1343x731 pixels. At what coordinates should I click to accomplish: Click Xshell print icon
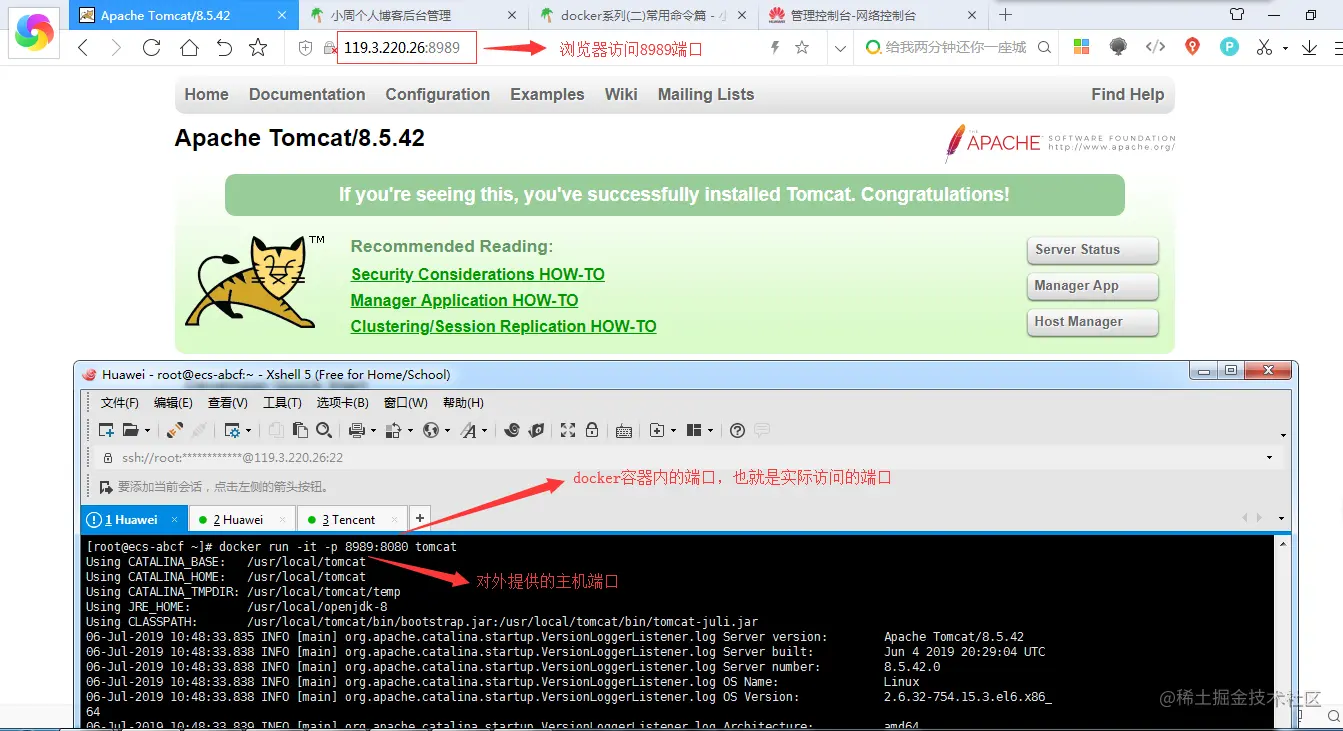356,430
